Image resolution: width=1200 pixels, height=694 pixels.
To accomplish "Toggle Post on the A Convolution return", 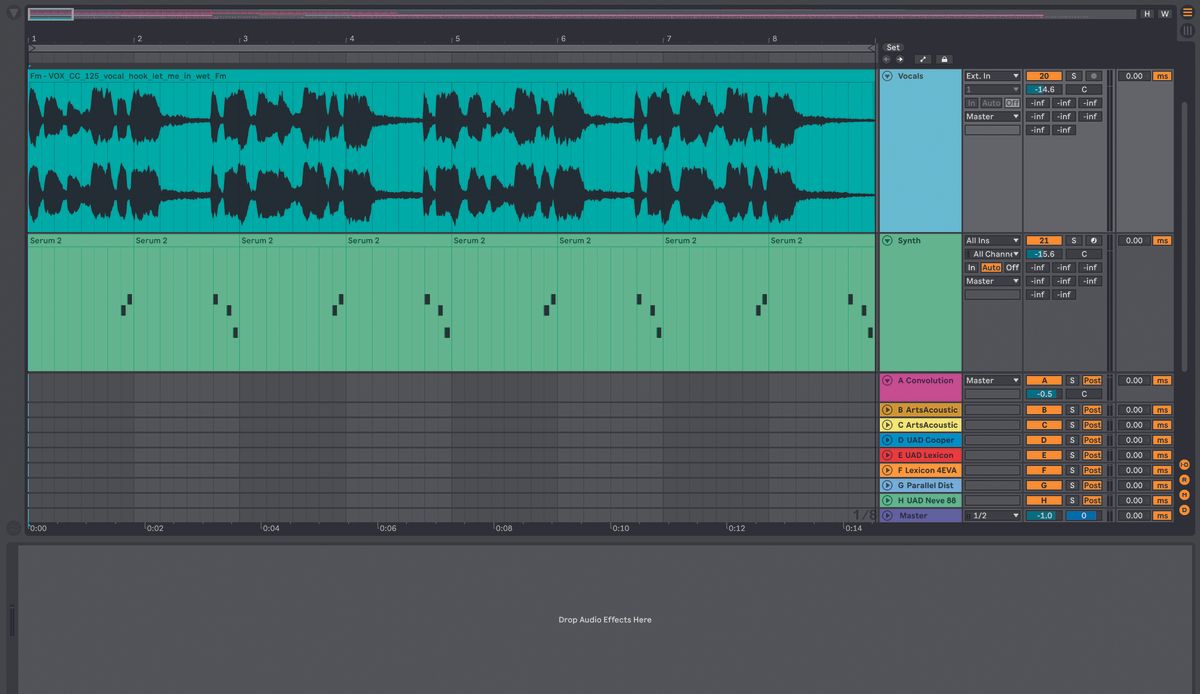I will (1091, 380).
